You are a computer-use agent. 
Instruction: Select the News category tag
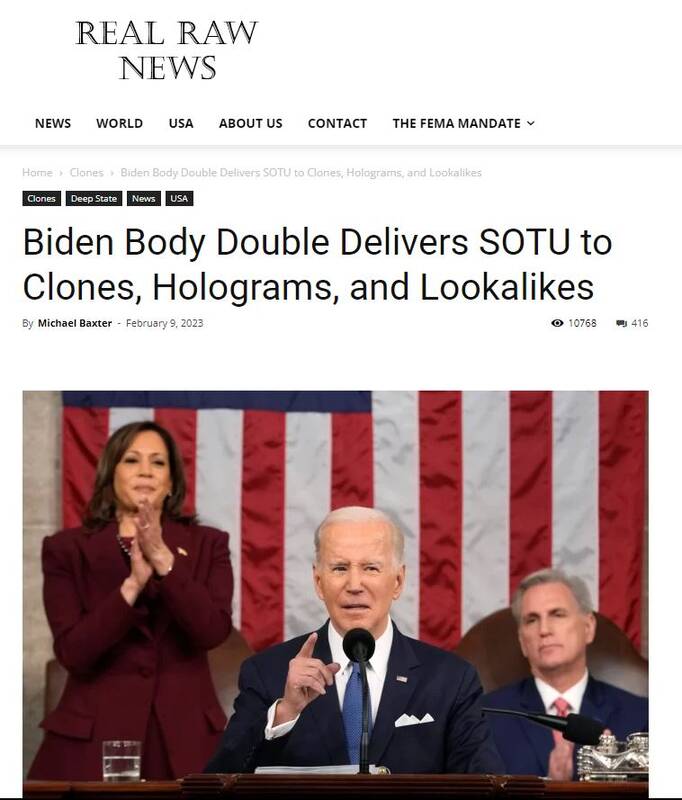(x=144, y=198)
